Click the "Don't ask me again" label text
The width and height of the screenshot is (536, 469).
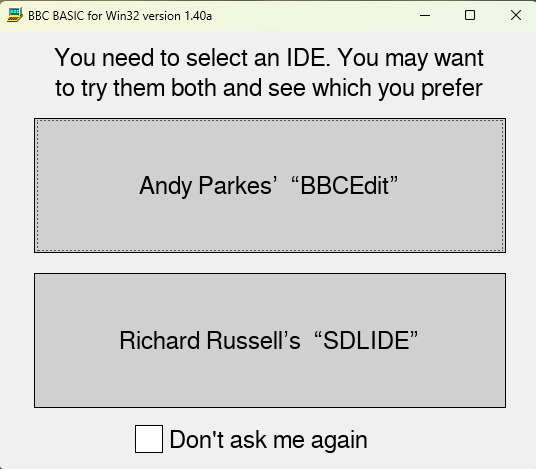coord(269,439)
